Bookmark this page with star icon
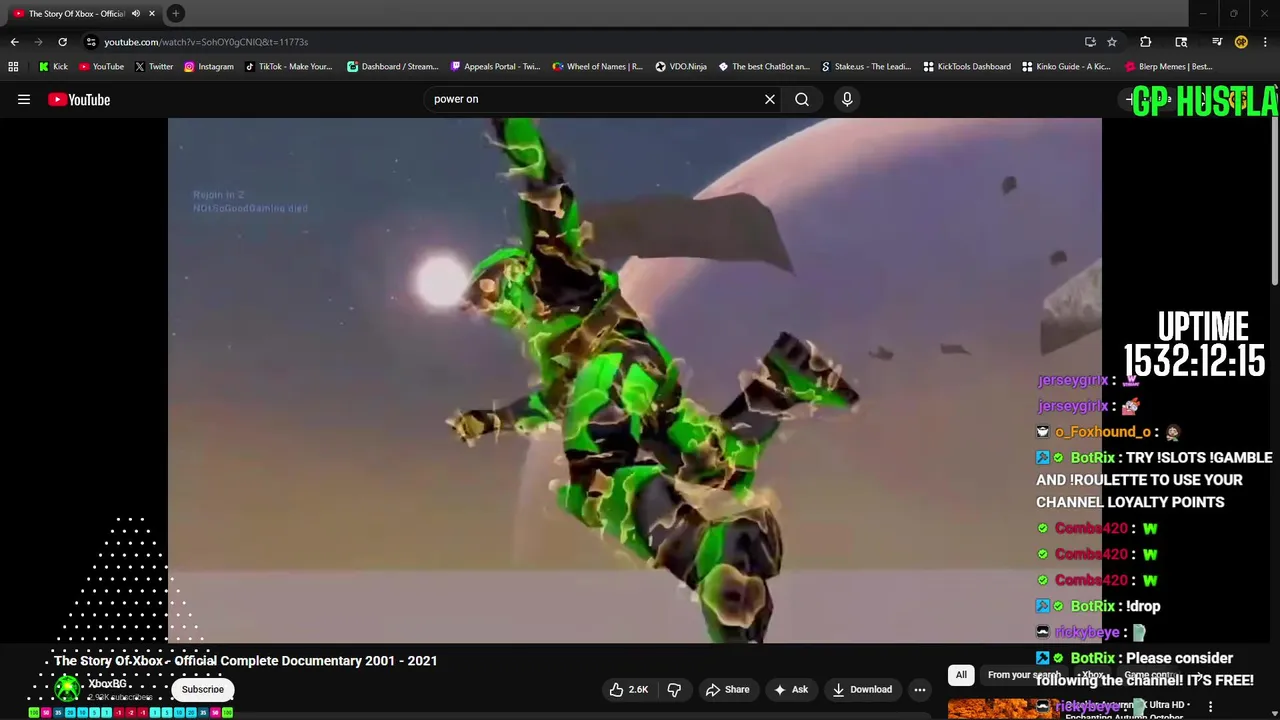1280x720 pixels. point(1111,42)
